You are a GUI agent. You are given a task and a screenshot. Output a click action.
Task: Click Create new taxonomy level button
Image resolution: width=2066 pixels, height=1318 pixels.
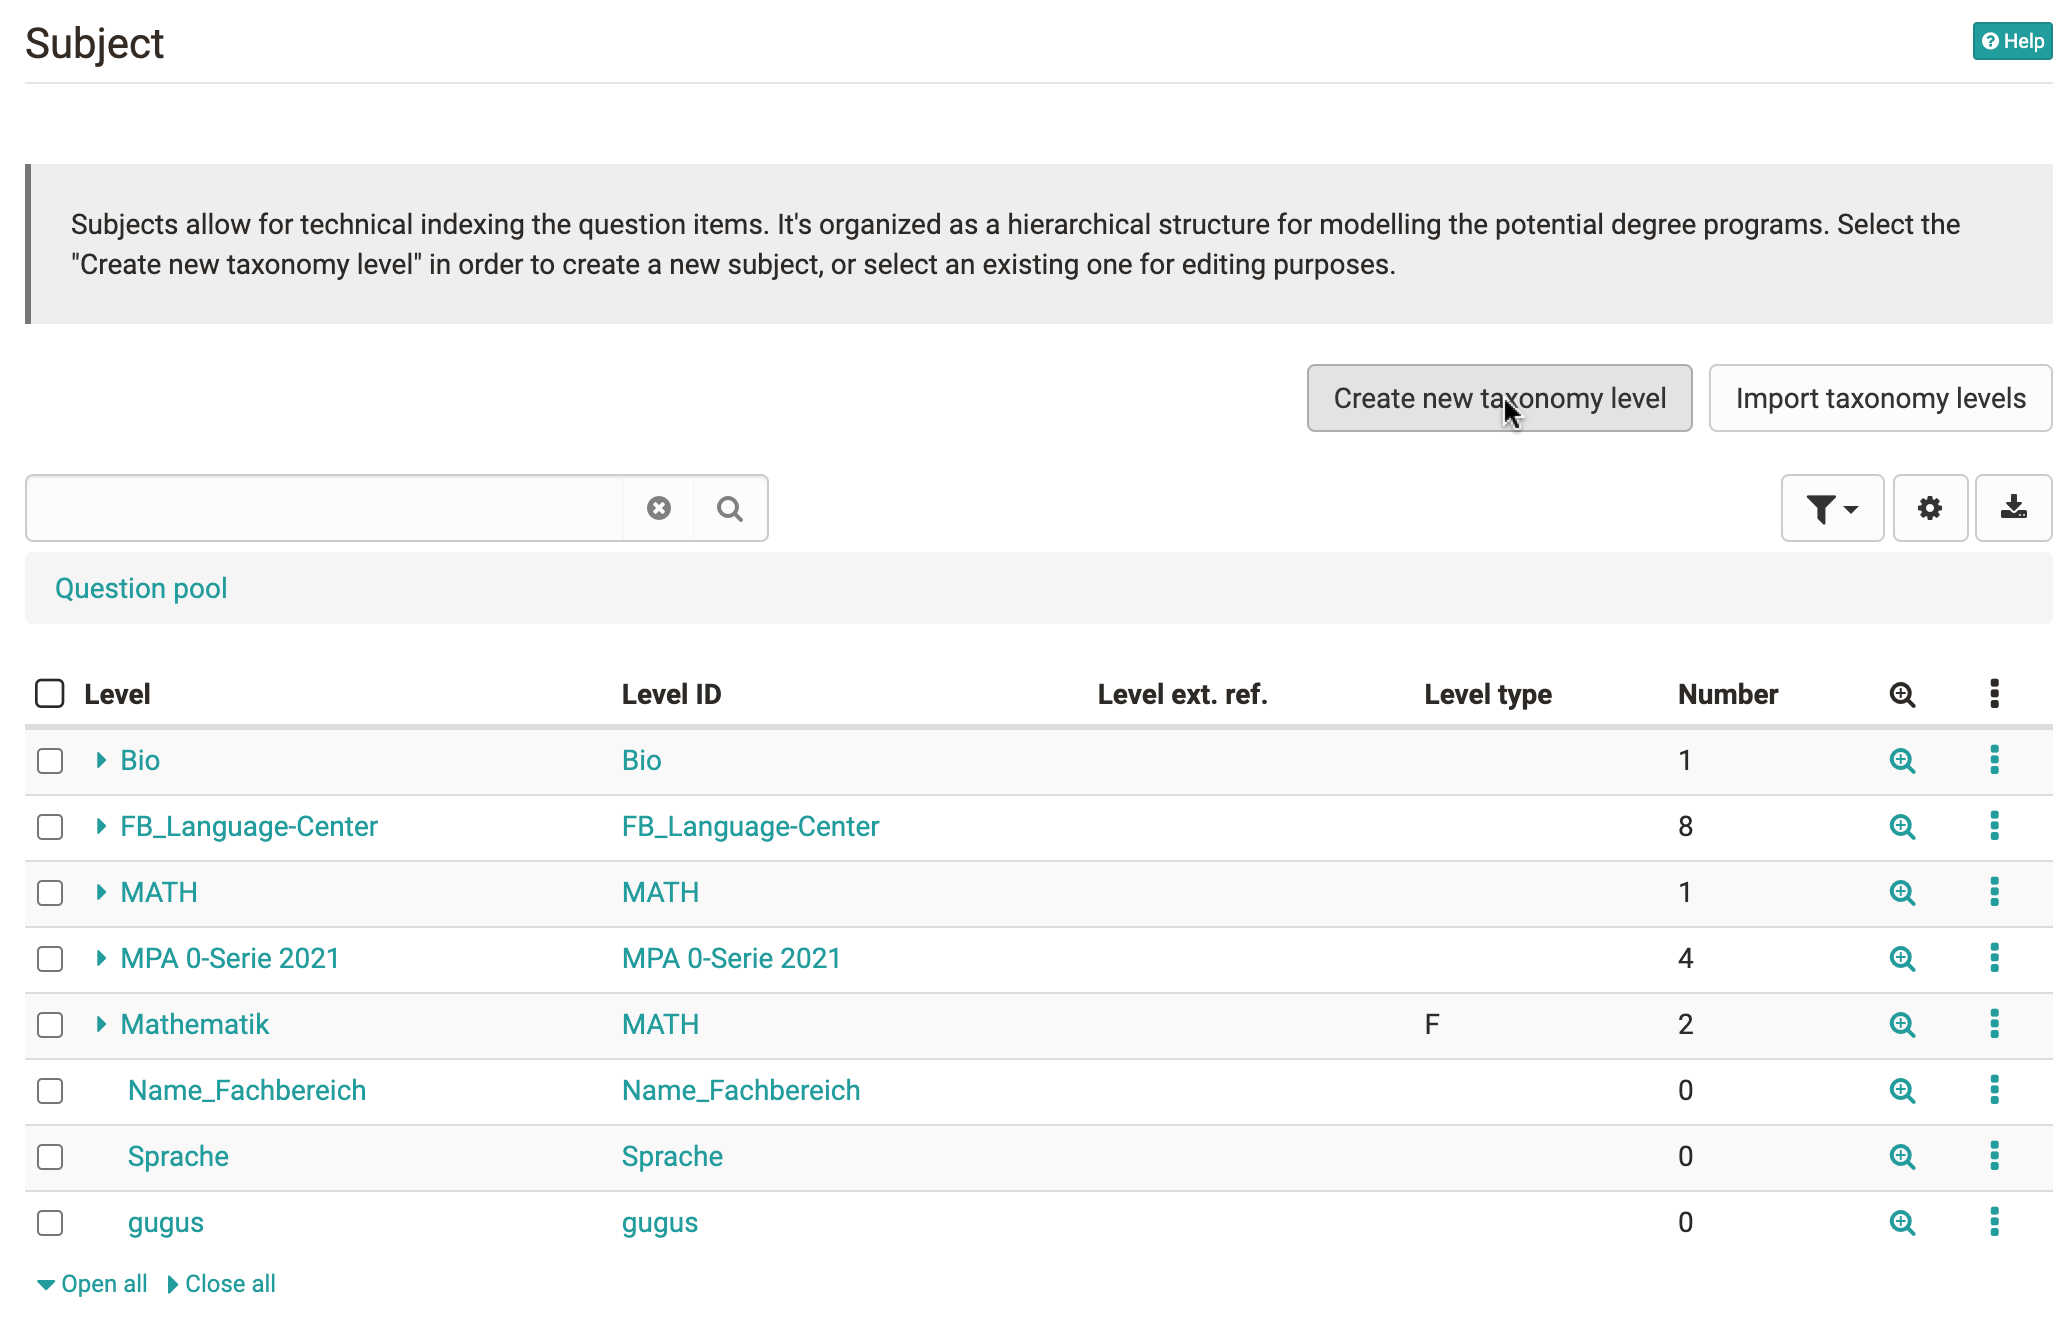click(1499, 398)
